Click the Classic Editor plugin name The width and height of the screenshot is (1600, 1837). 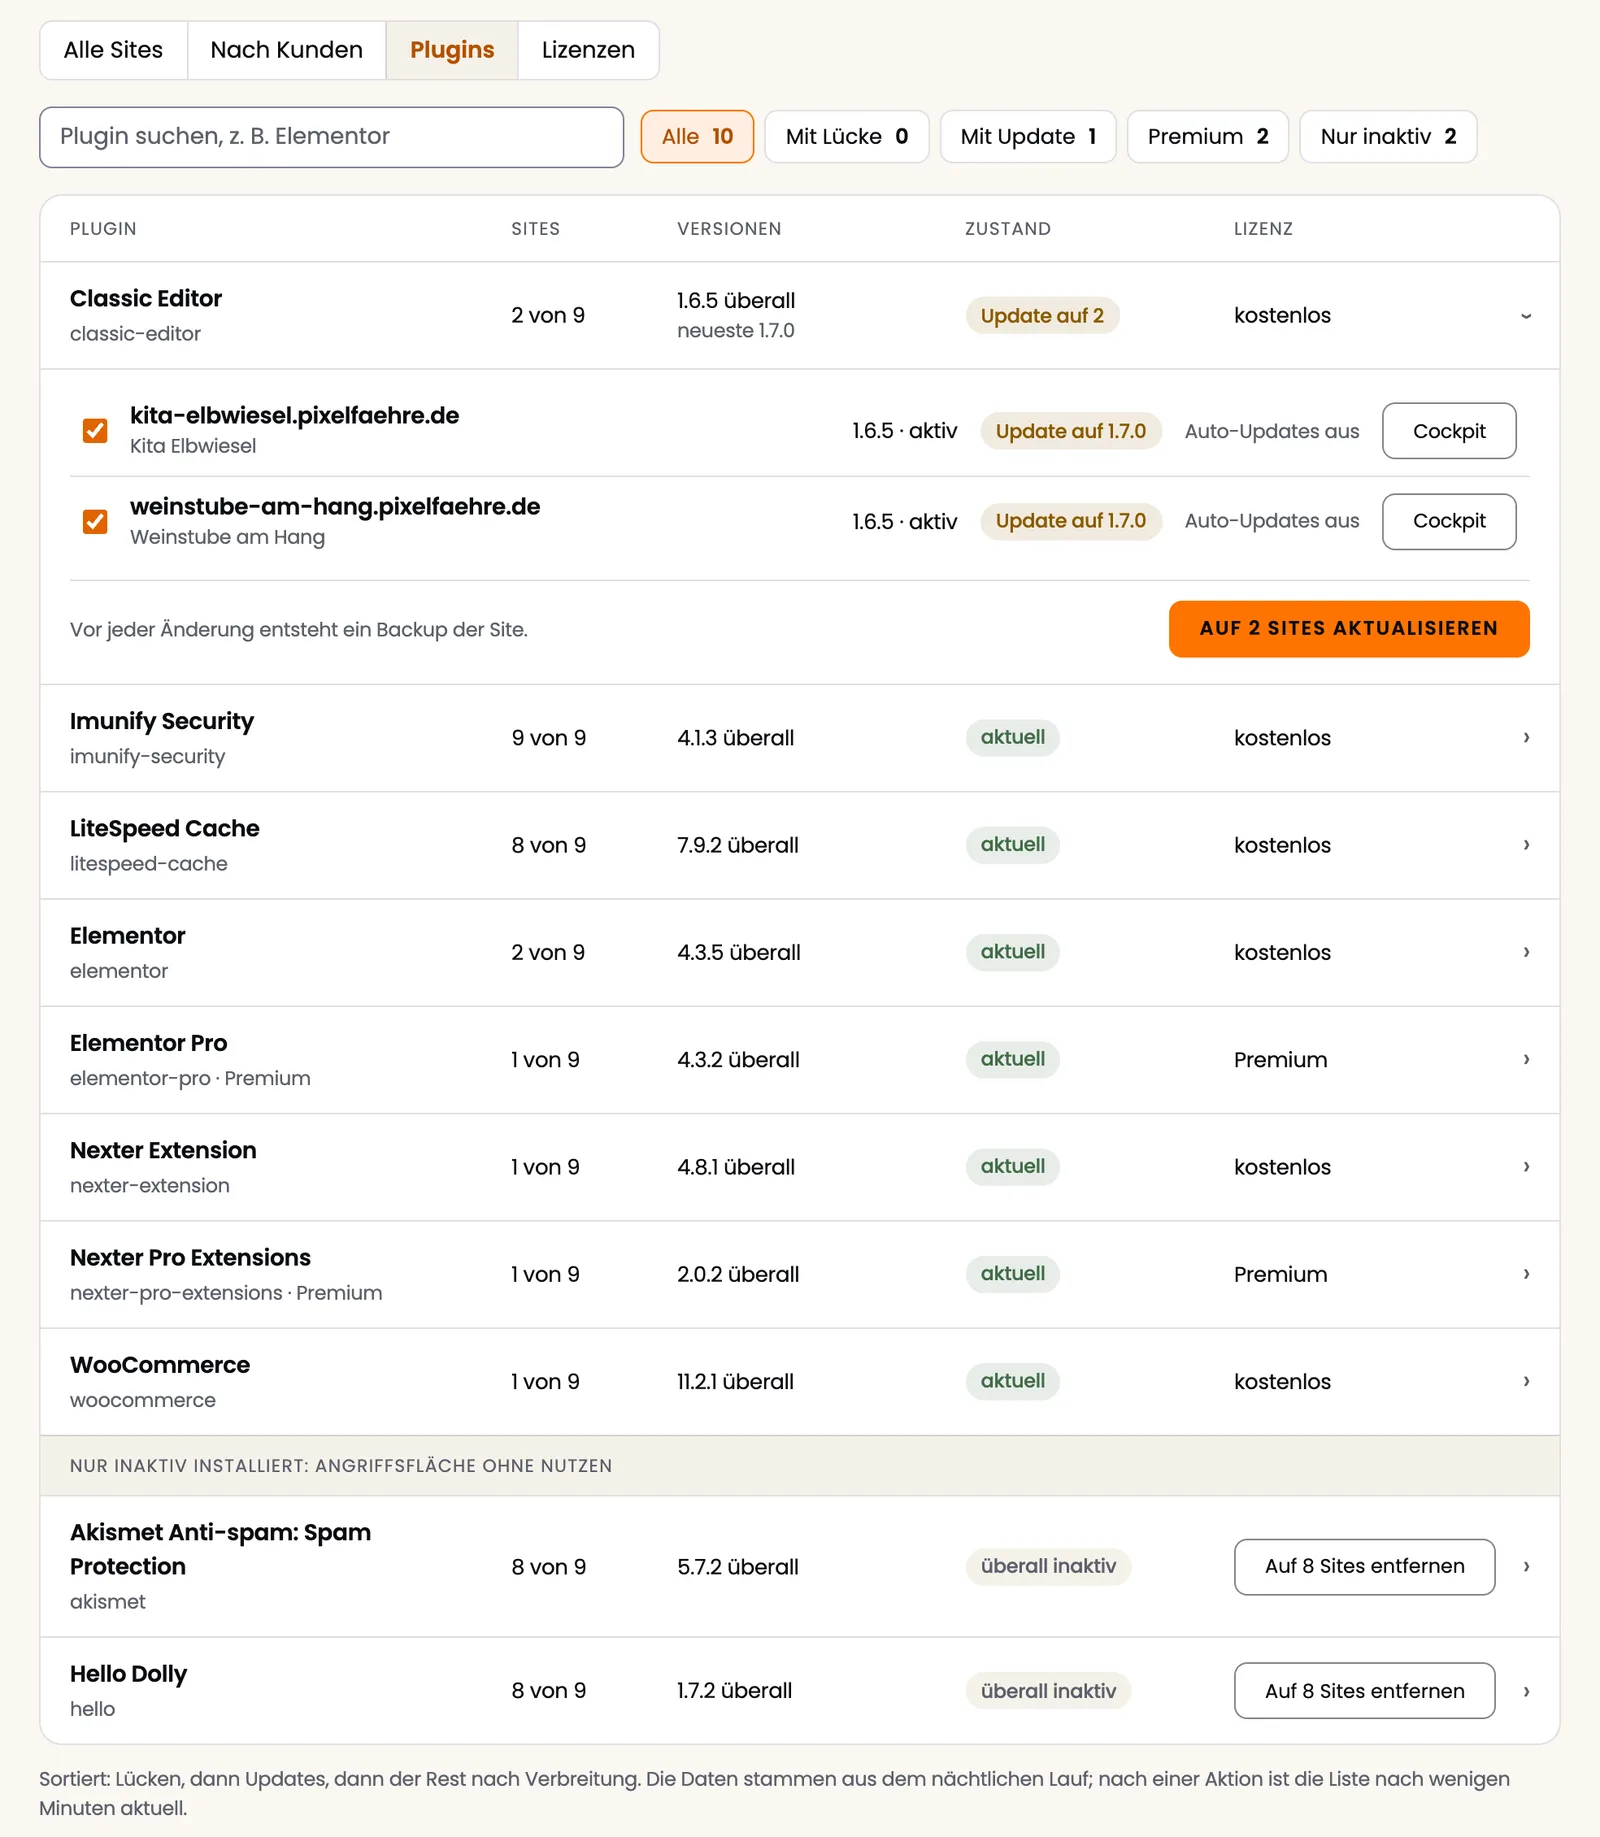pos(146,298)
